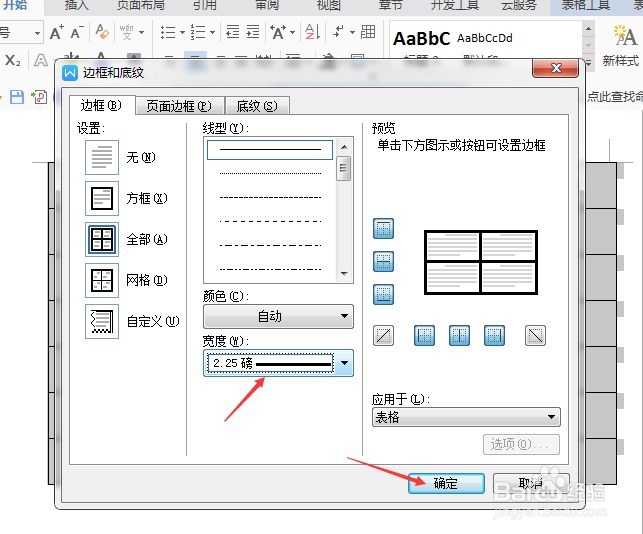The height and width of the screenshot is (534, 643).
Task: Click the save icon in quick toolbar
Action: tap(17, 97)
